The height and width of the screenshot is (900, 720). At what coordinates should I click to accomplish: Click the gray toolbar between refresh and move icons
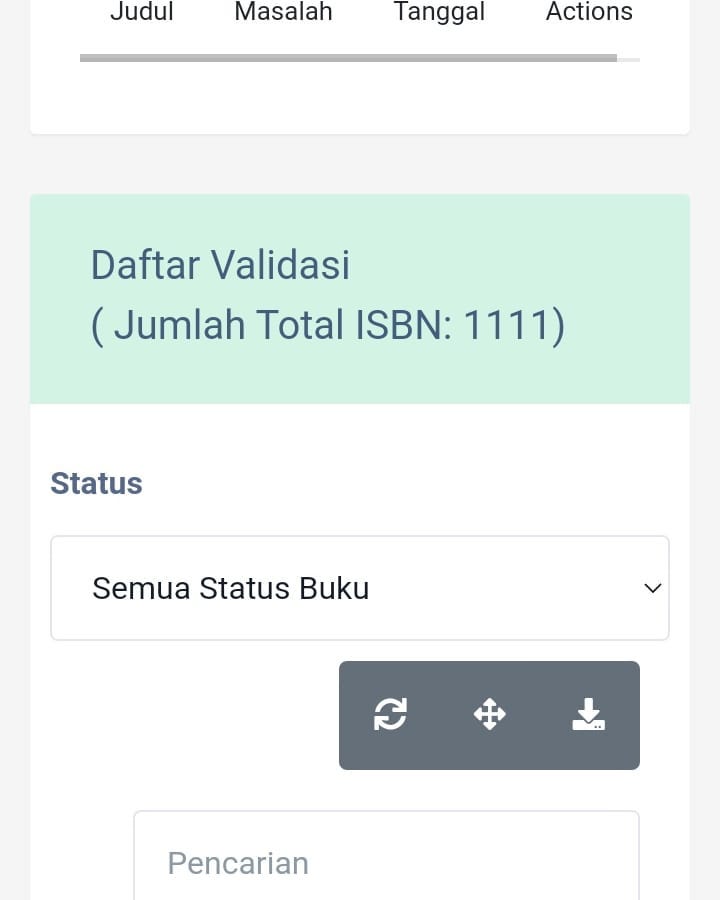(x=439, y=714)
